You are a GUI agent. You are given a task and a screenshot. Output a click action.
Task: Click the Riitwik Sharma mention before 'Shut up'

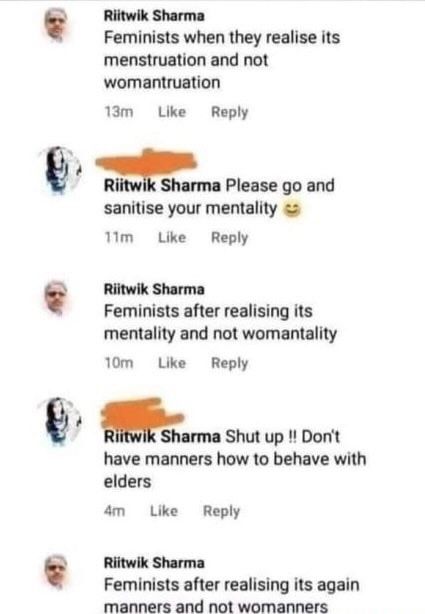coord(162,436)
